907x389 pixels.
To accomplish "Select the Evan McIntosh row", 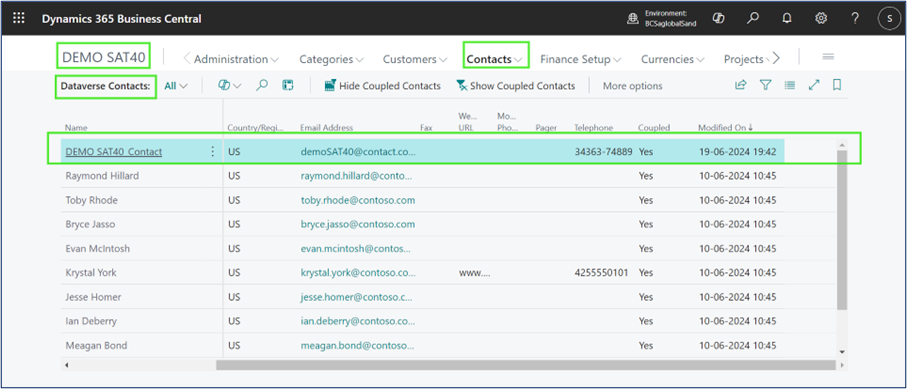I will 422,249.
